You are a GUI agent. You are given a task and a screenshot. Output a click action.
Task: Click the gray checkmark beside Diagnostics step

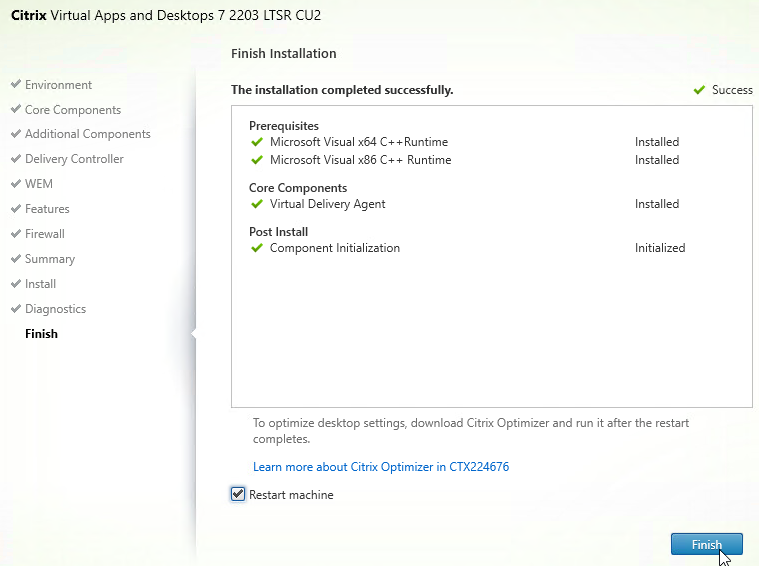pos(16,308)
